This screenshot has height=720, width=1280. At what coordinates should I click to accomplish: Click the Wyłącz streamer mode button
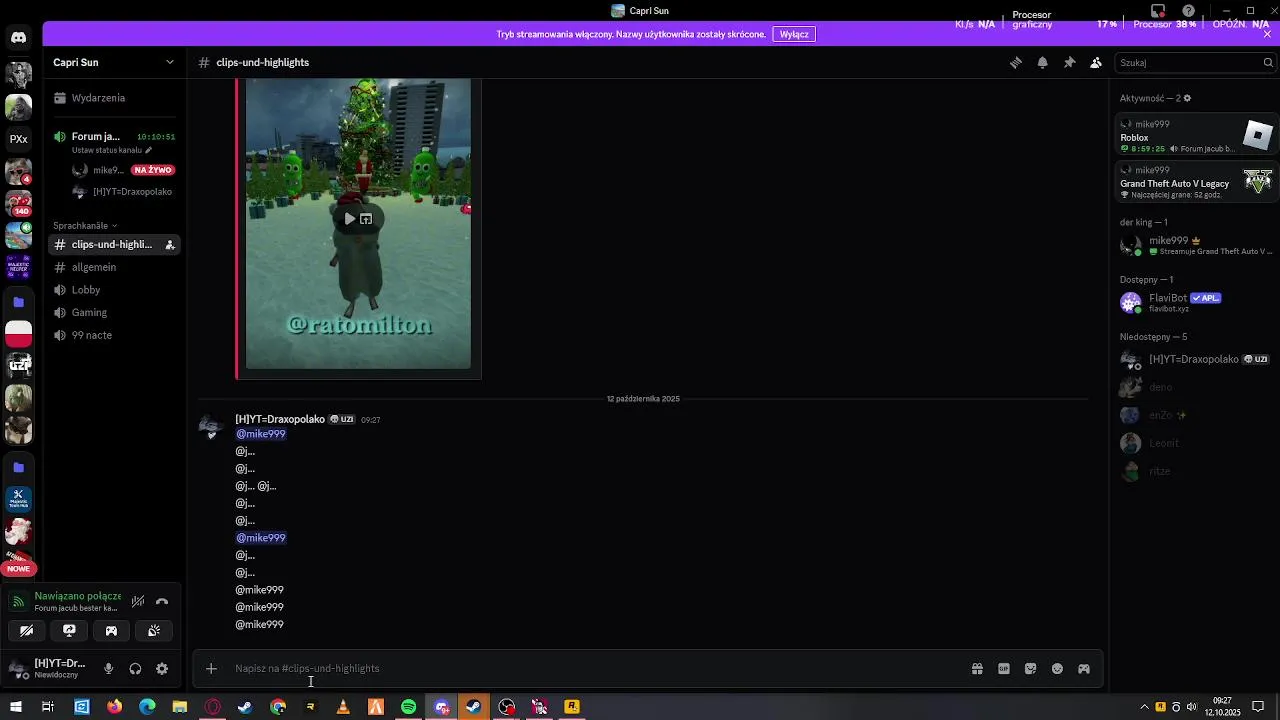[794, 34]
